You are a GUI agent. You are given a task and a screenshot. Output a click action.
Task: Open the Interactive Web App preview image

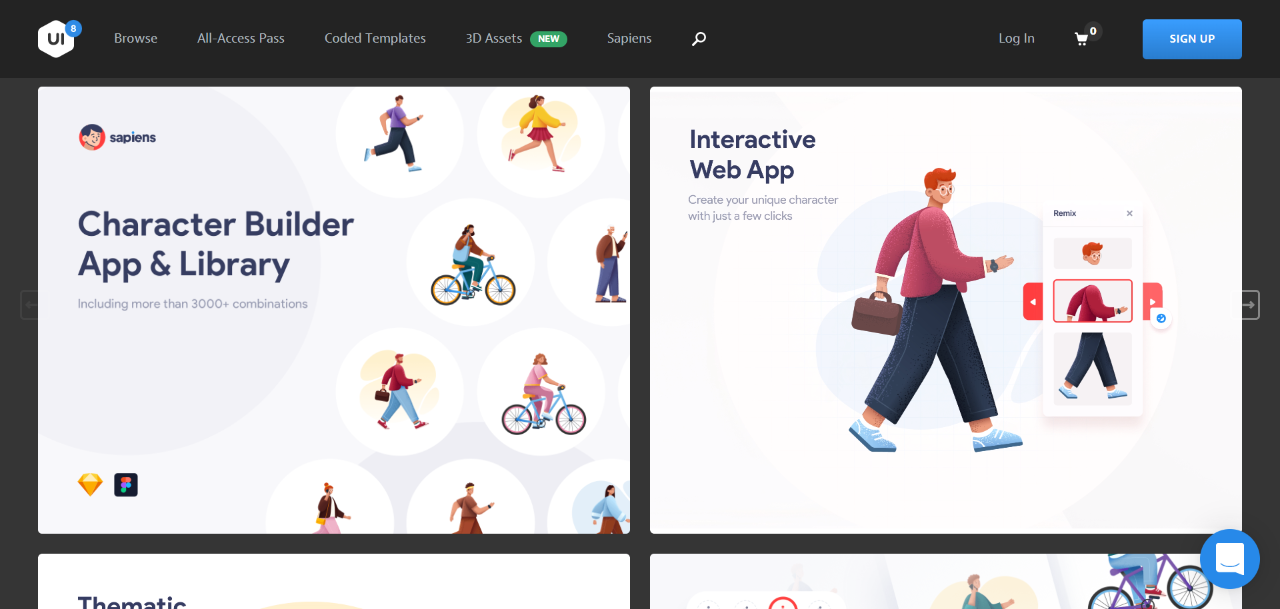tap(946, 310)
